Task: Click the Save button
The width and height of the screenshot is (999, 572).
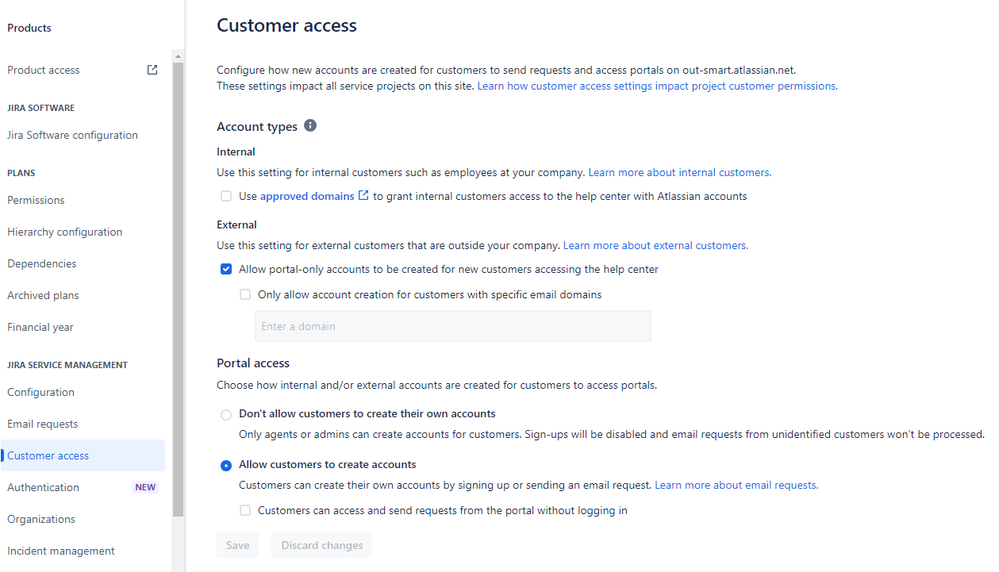Action: point(238,545)
